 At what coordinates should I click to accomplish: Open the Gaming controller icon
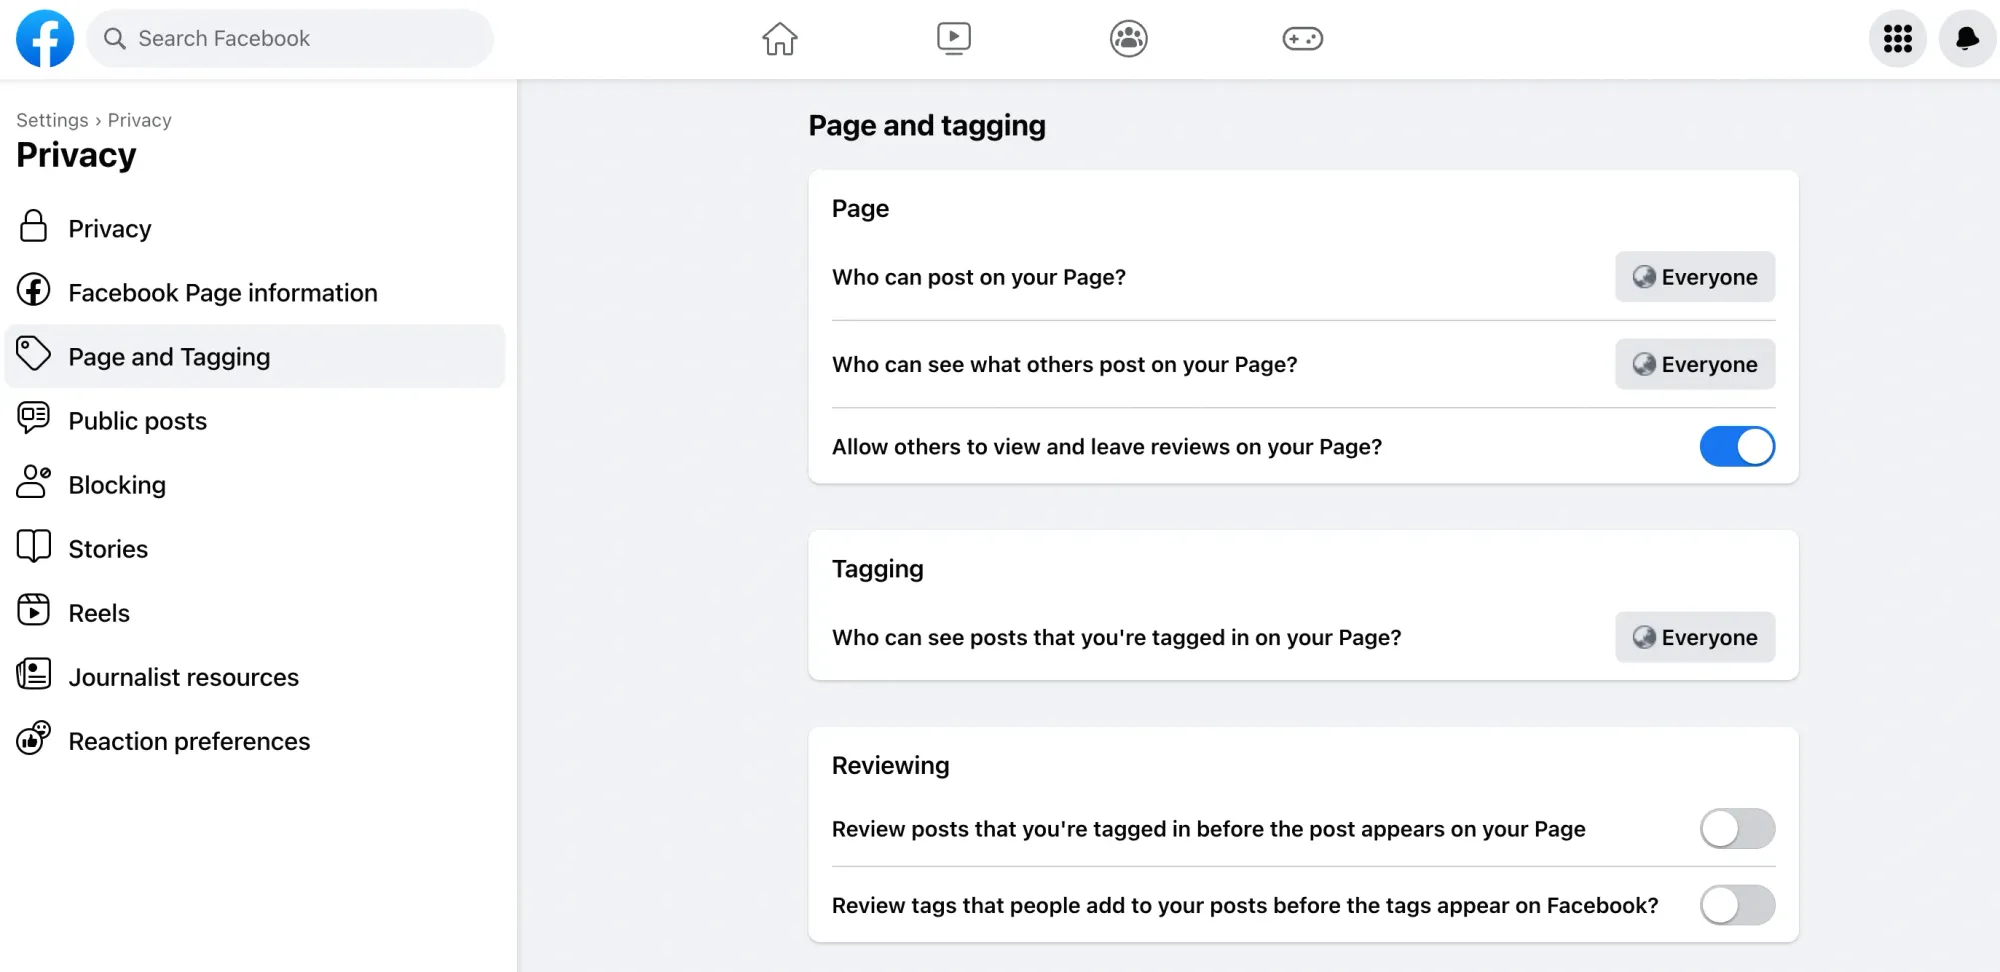[1302, 39]
